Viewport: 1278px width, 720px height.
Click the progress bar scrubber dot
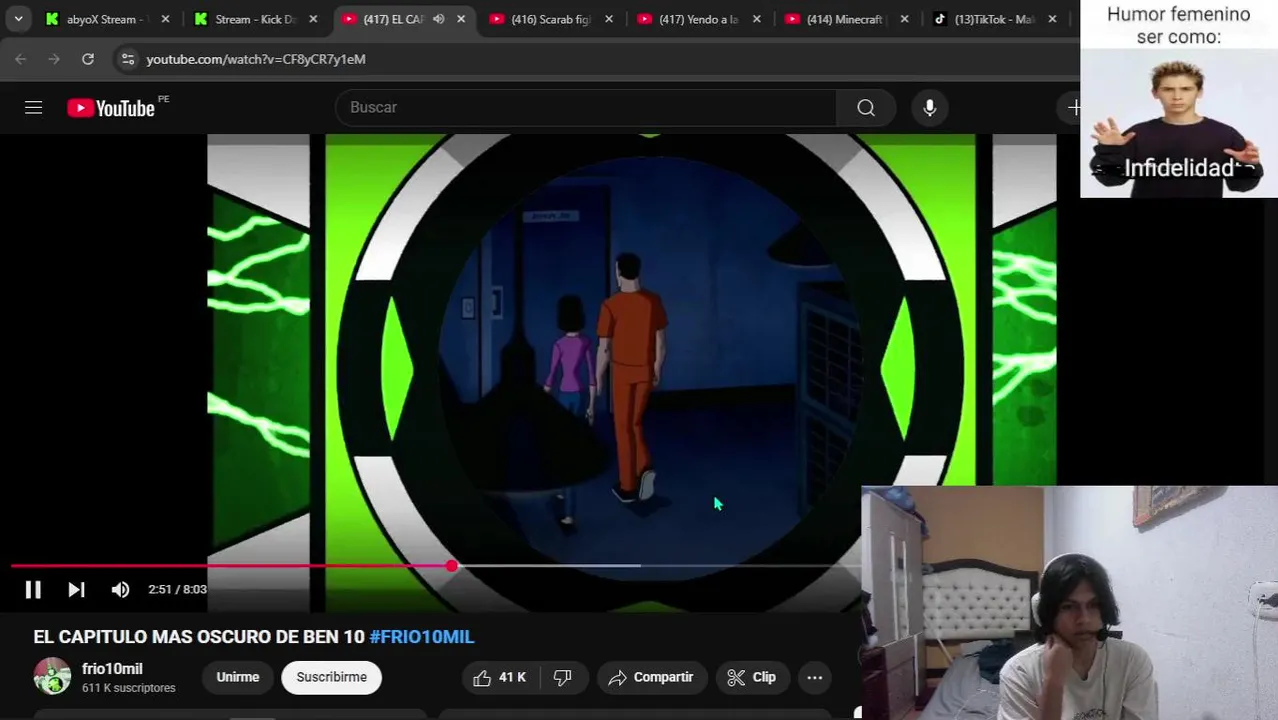click(x=452, y=566)
